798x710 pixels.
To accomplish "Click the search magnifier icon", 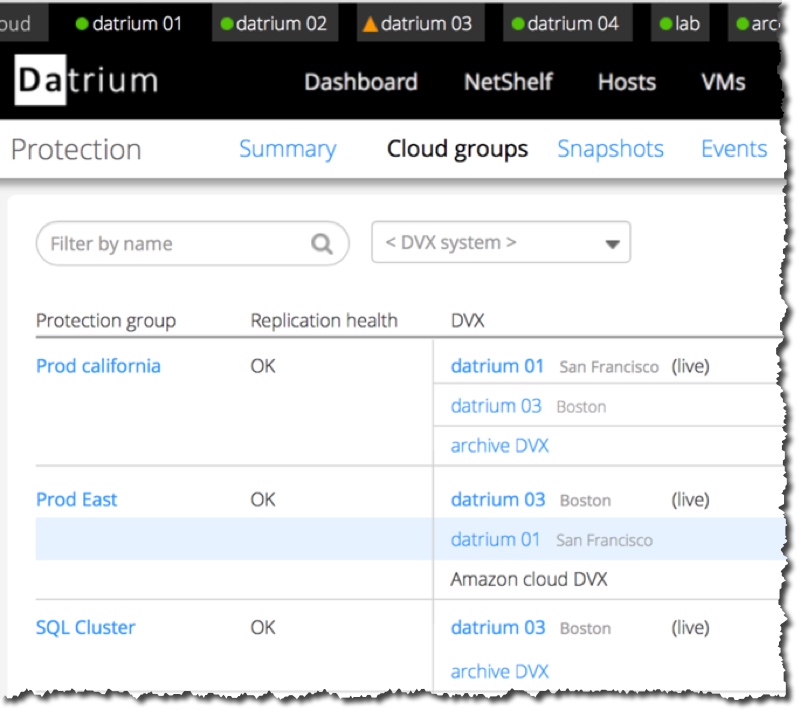I will pyautogui.click(x=322, y=244).
